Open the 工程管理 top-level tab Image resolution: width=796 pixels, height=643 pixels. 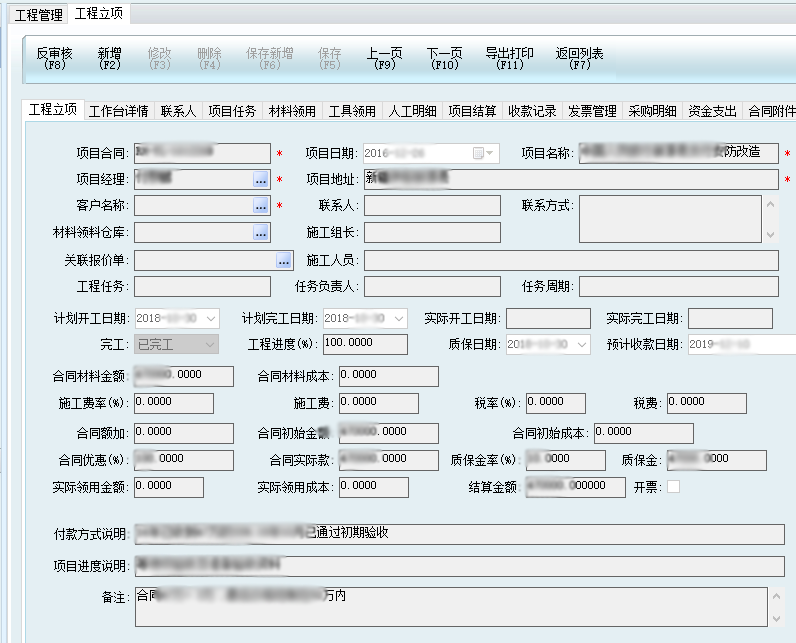38,15
